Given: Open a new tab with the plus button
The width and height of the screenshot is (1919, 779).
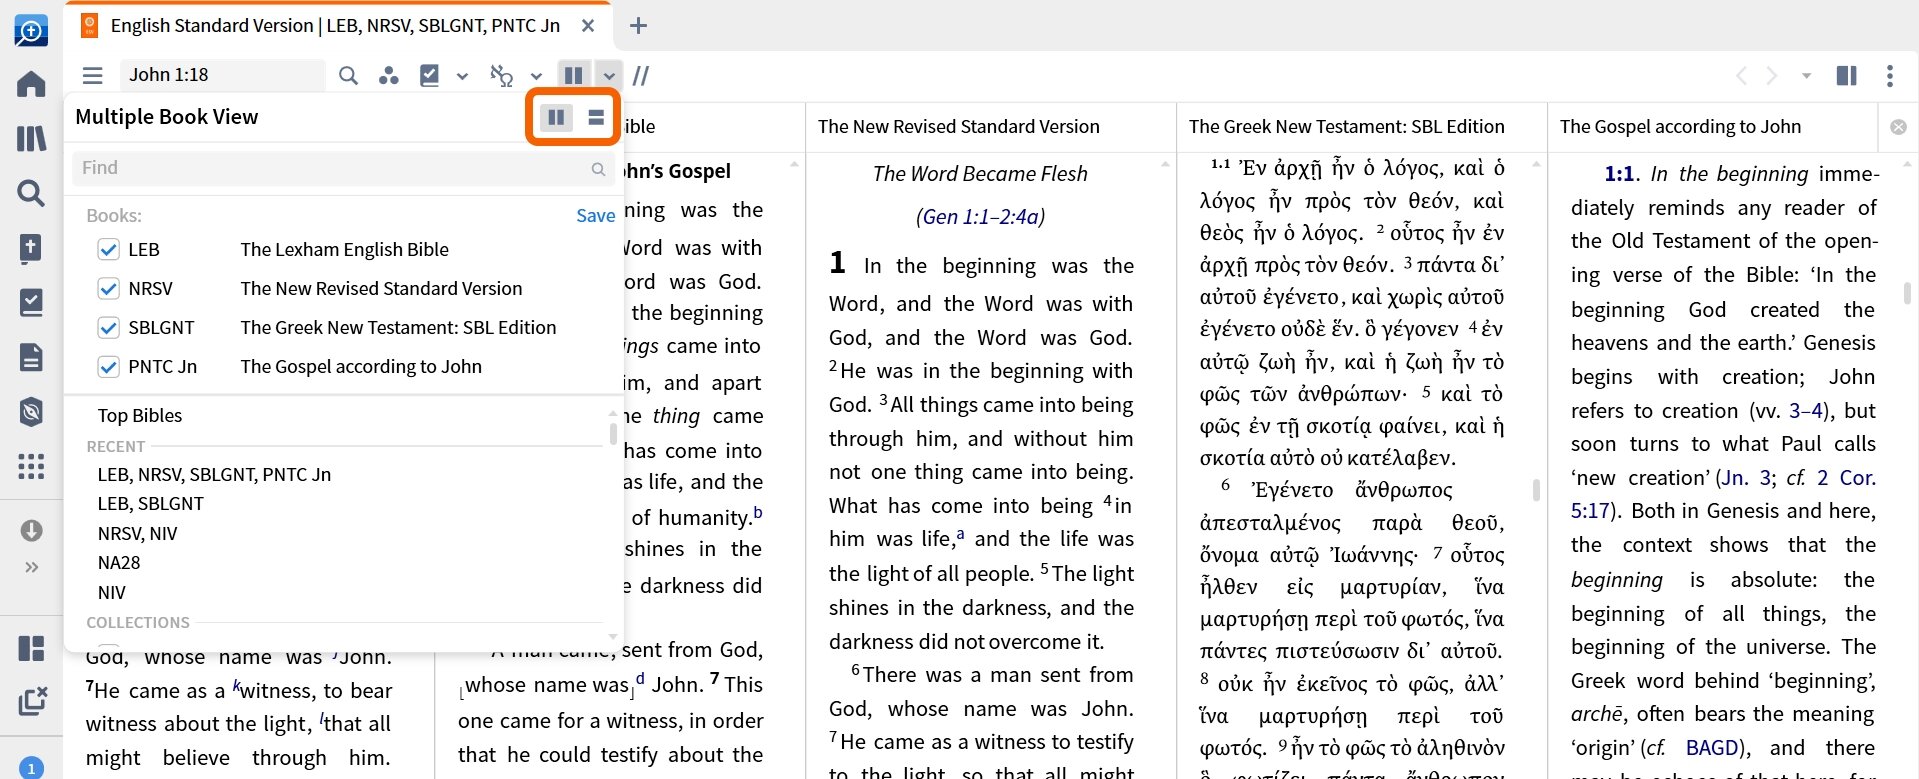Looking at the screenshot, I should [638, 26].
